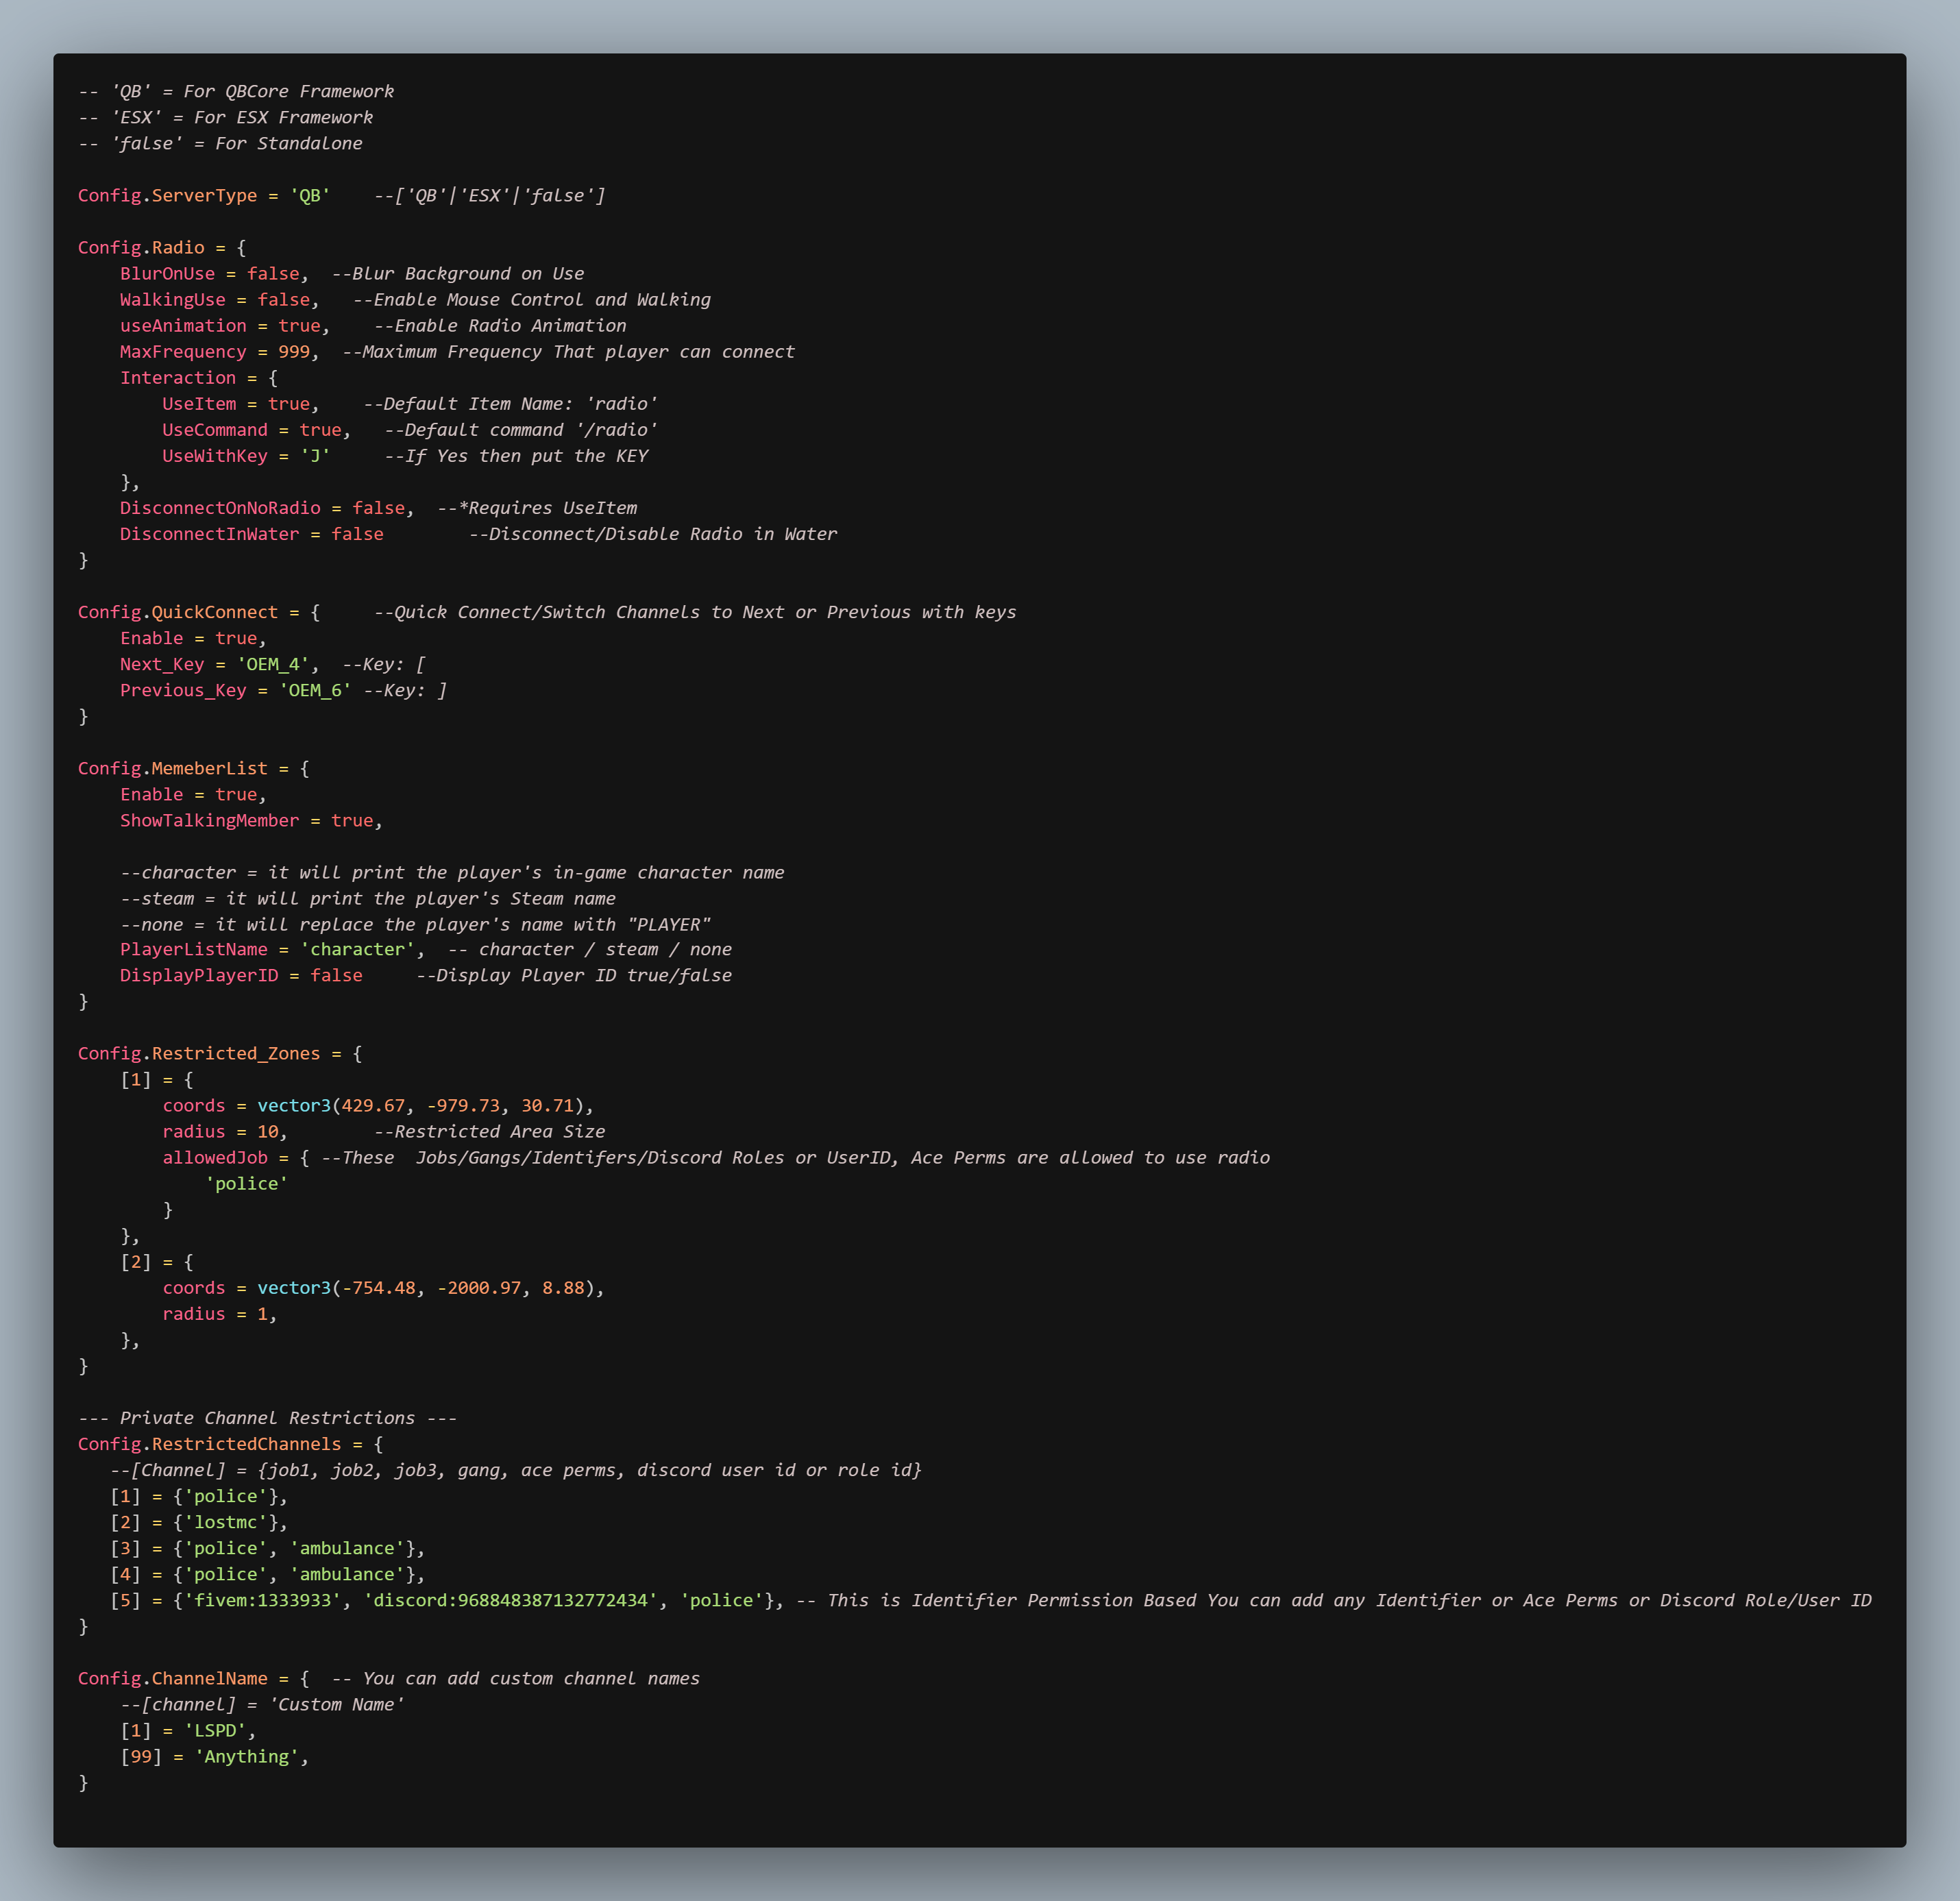
Task: Click the Config.QuickConnect Enable true value
Action: [x=238, y=637]
